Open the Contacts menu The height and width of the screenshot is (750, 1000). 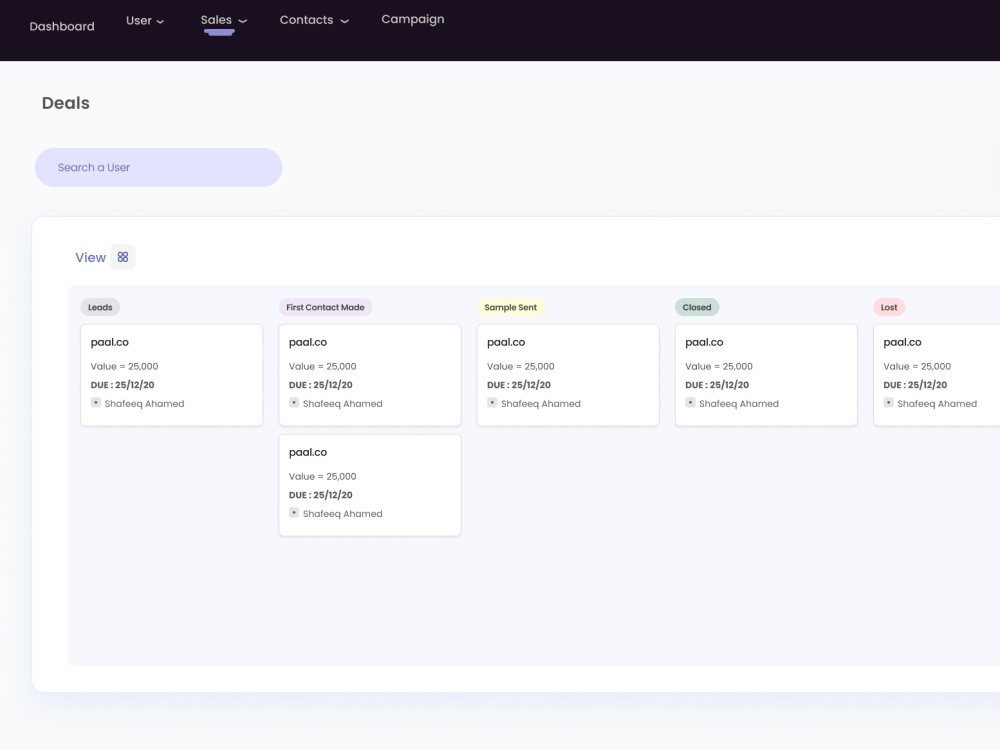306,20
